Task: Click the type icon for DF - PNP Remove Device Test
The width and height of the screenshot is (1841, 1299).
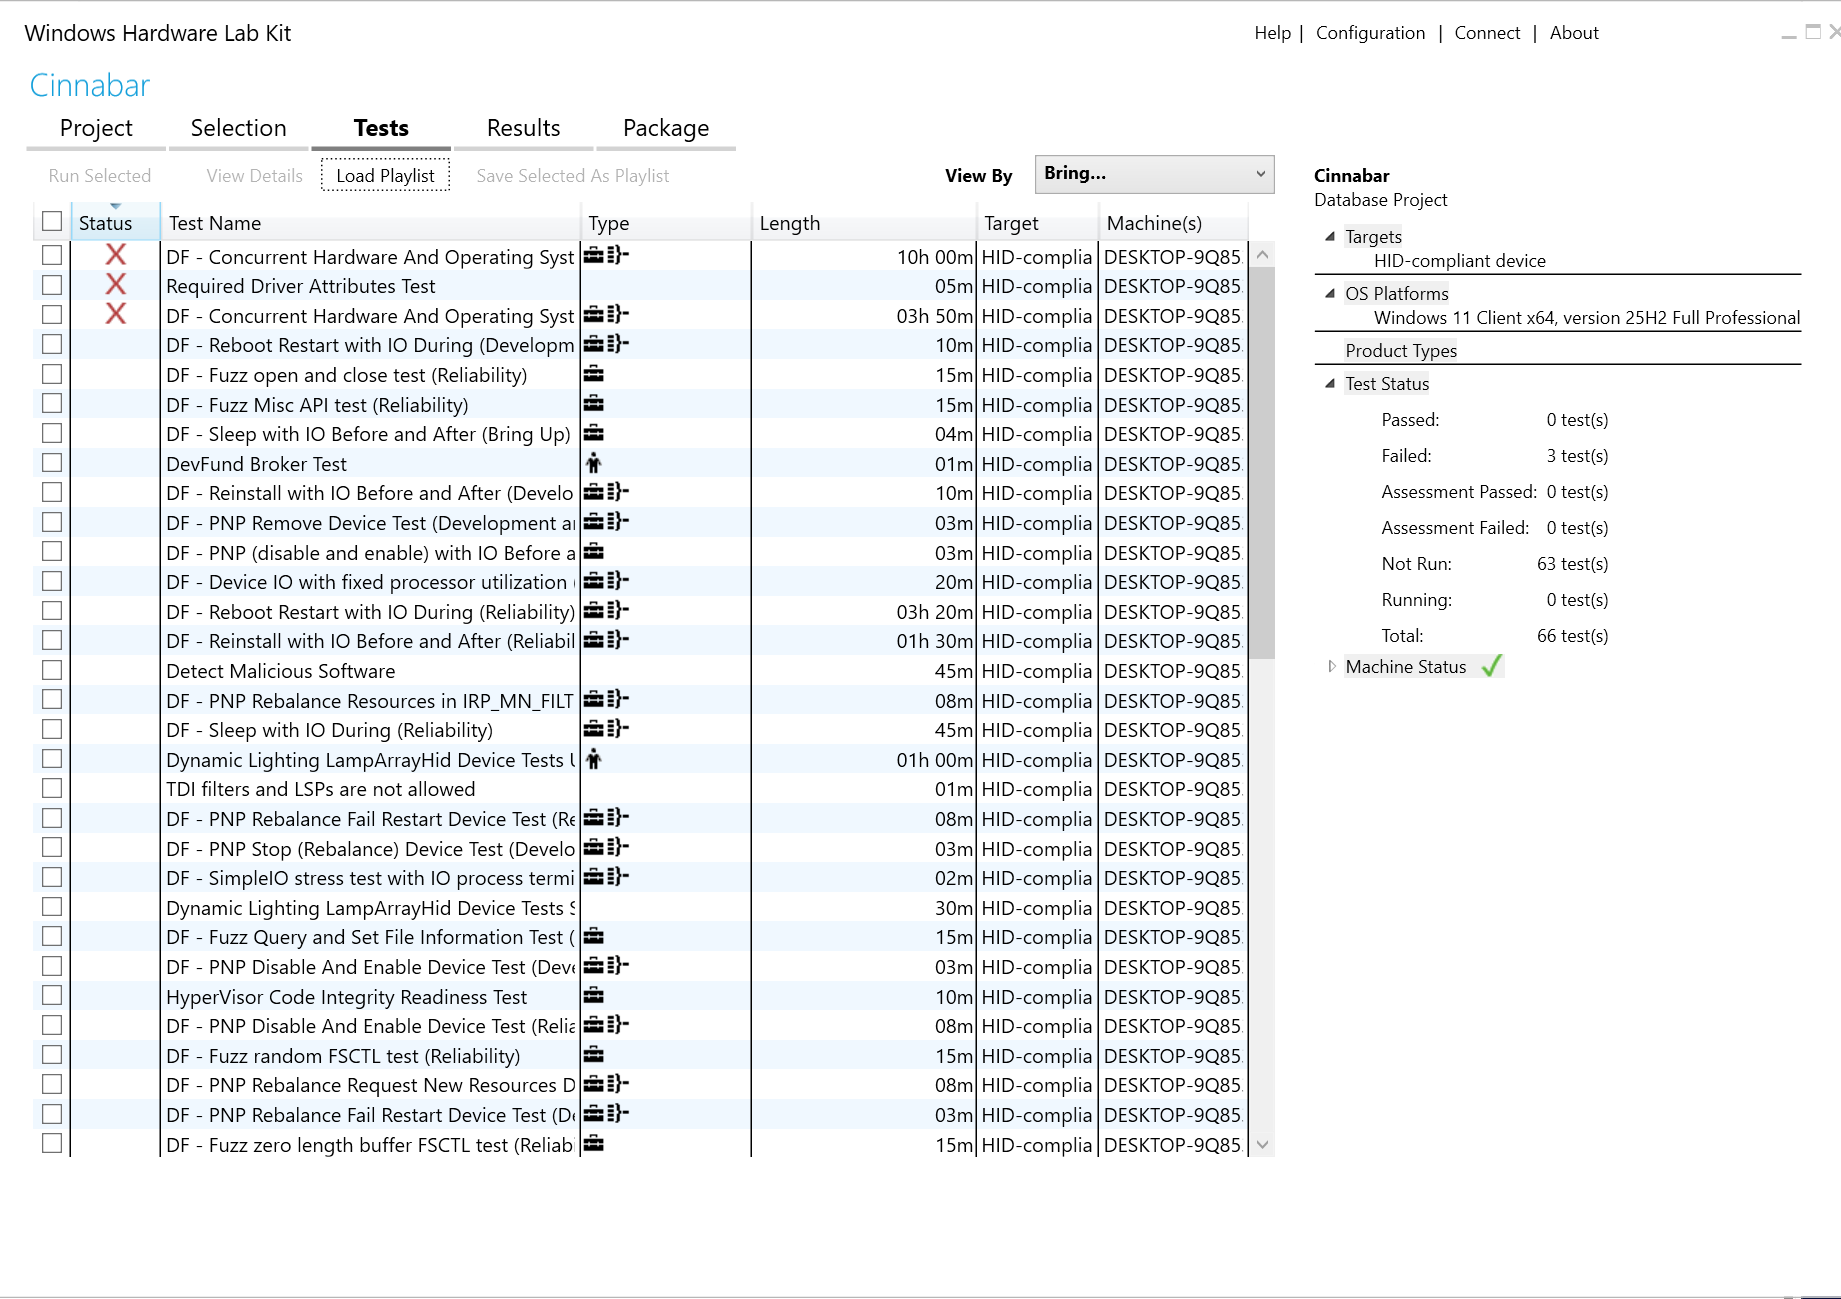Action: click(x=606, y=522)
